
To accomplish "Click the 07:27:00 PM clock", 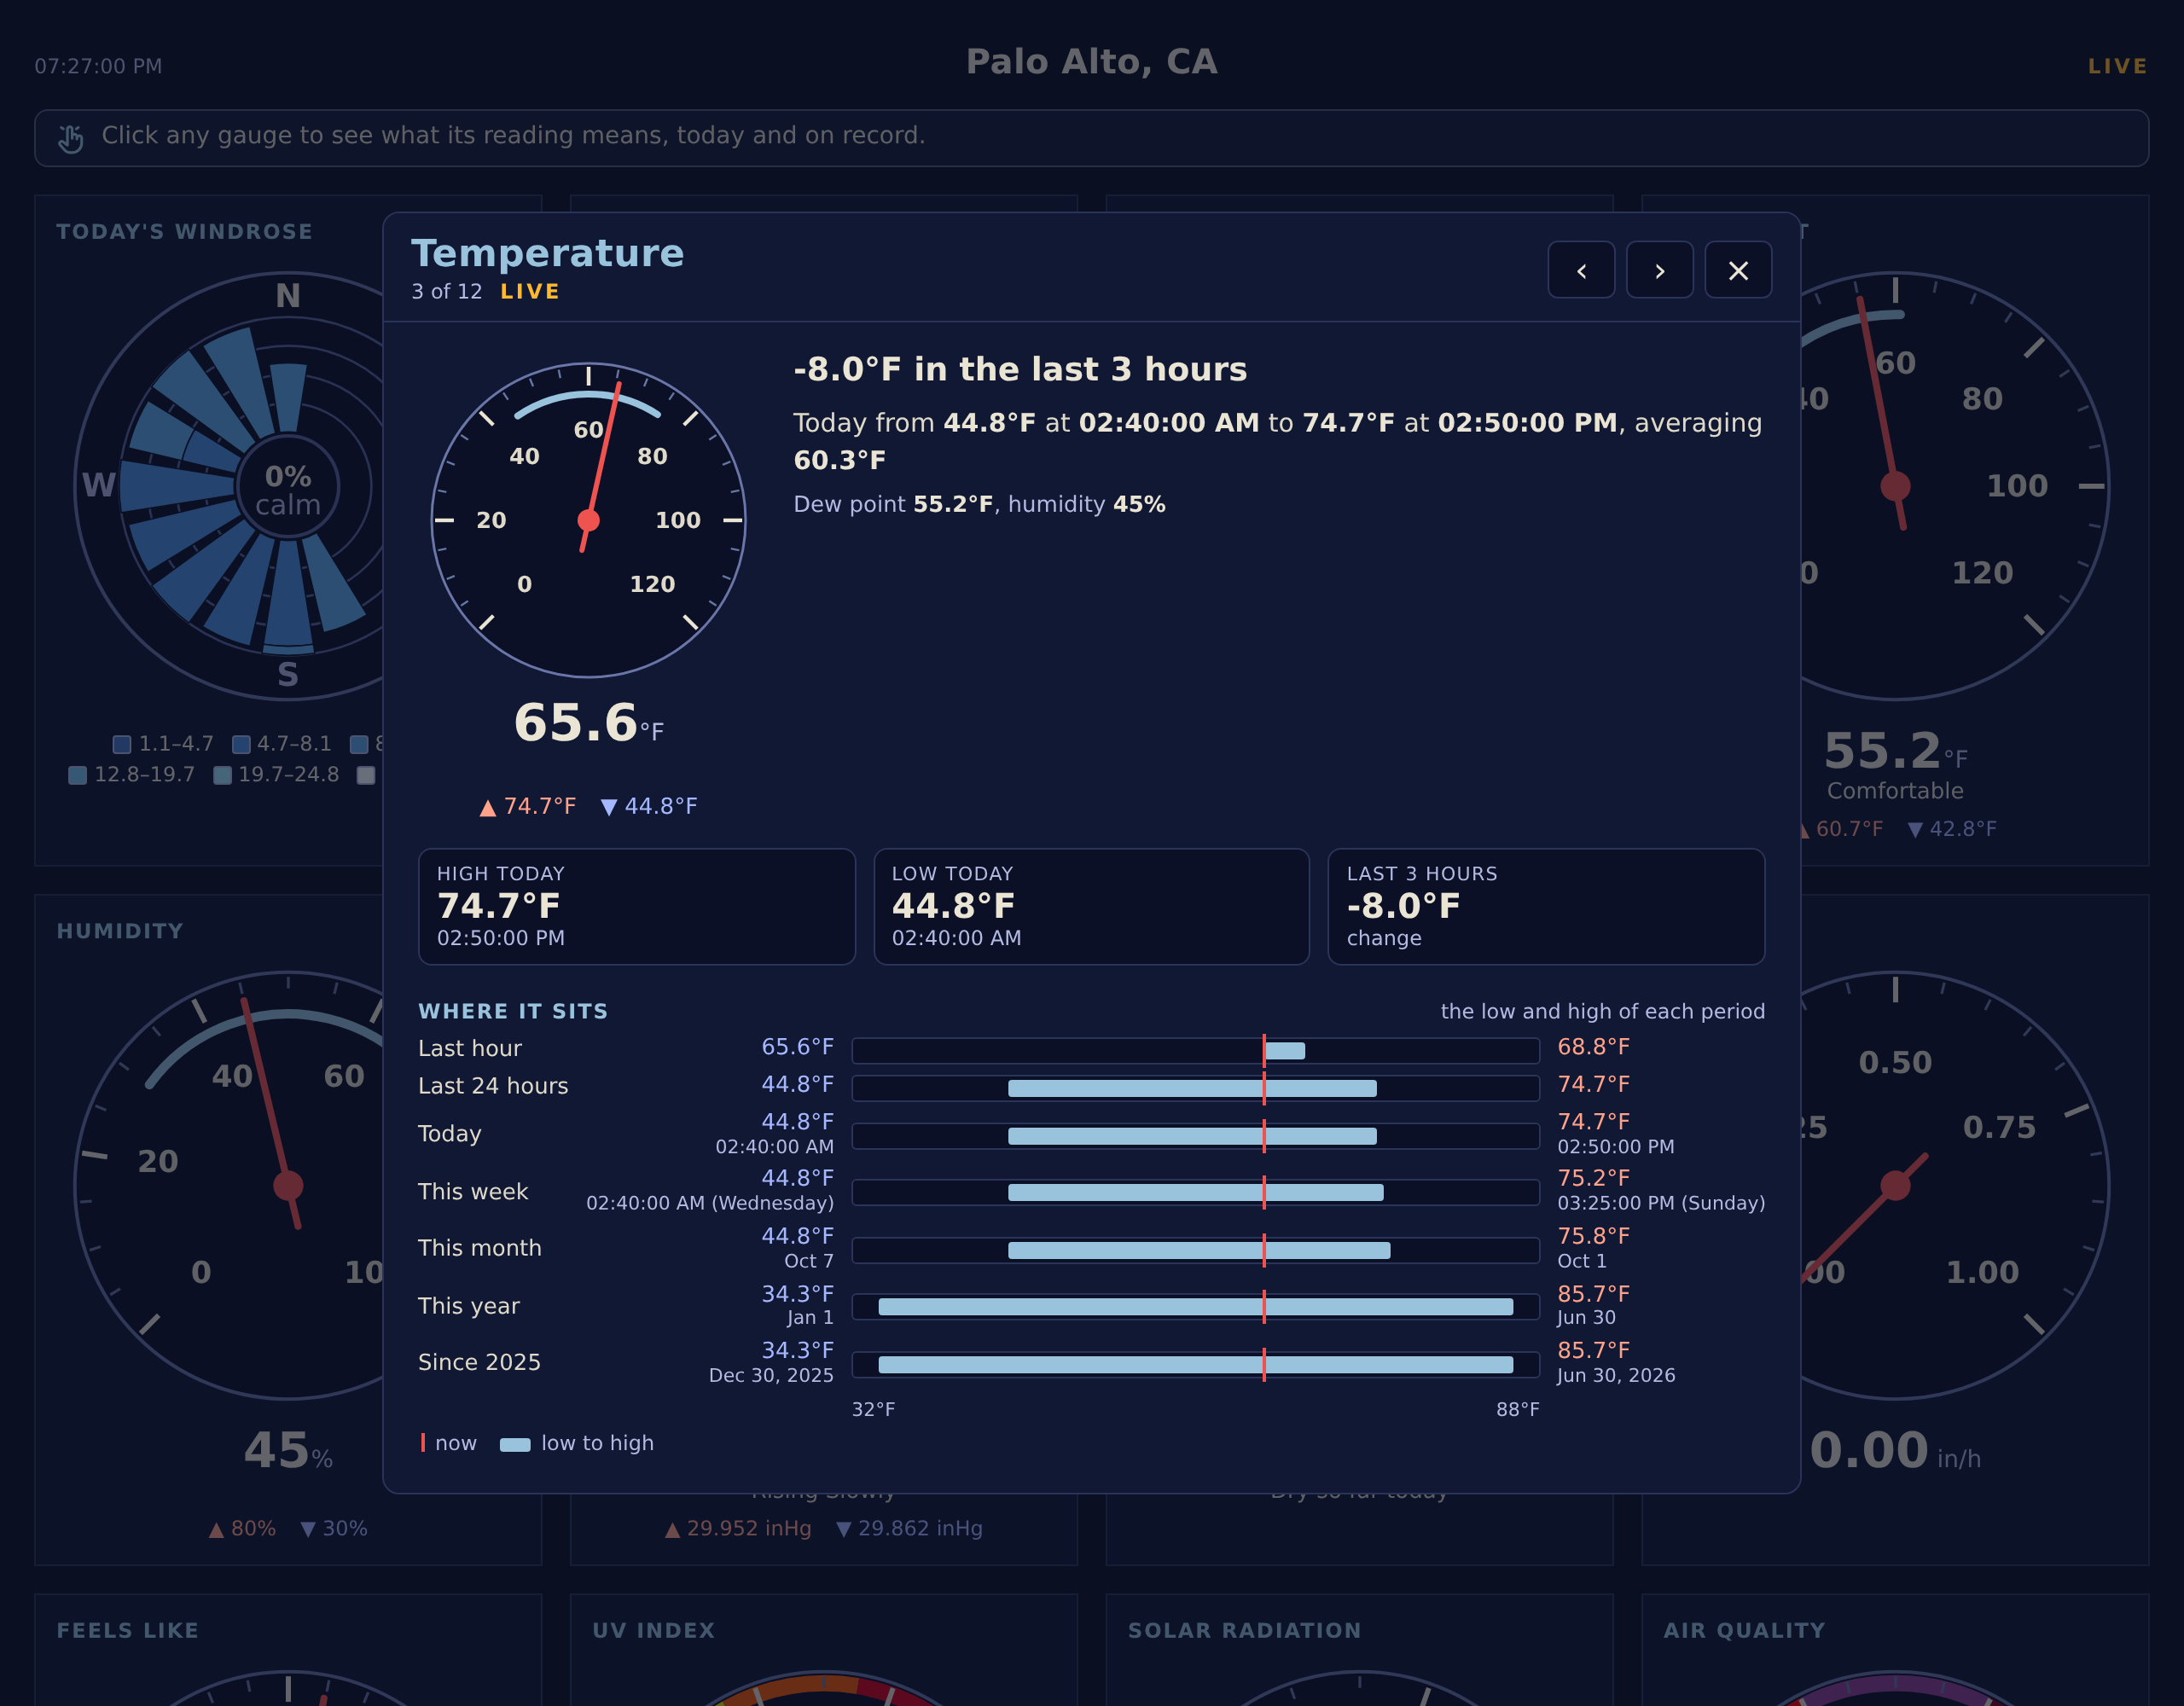I will click(x=98, y=66).
